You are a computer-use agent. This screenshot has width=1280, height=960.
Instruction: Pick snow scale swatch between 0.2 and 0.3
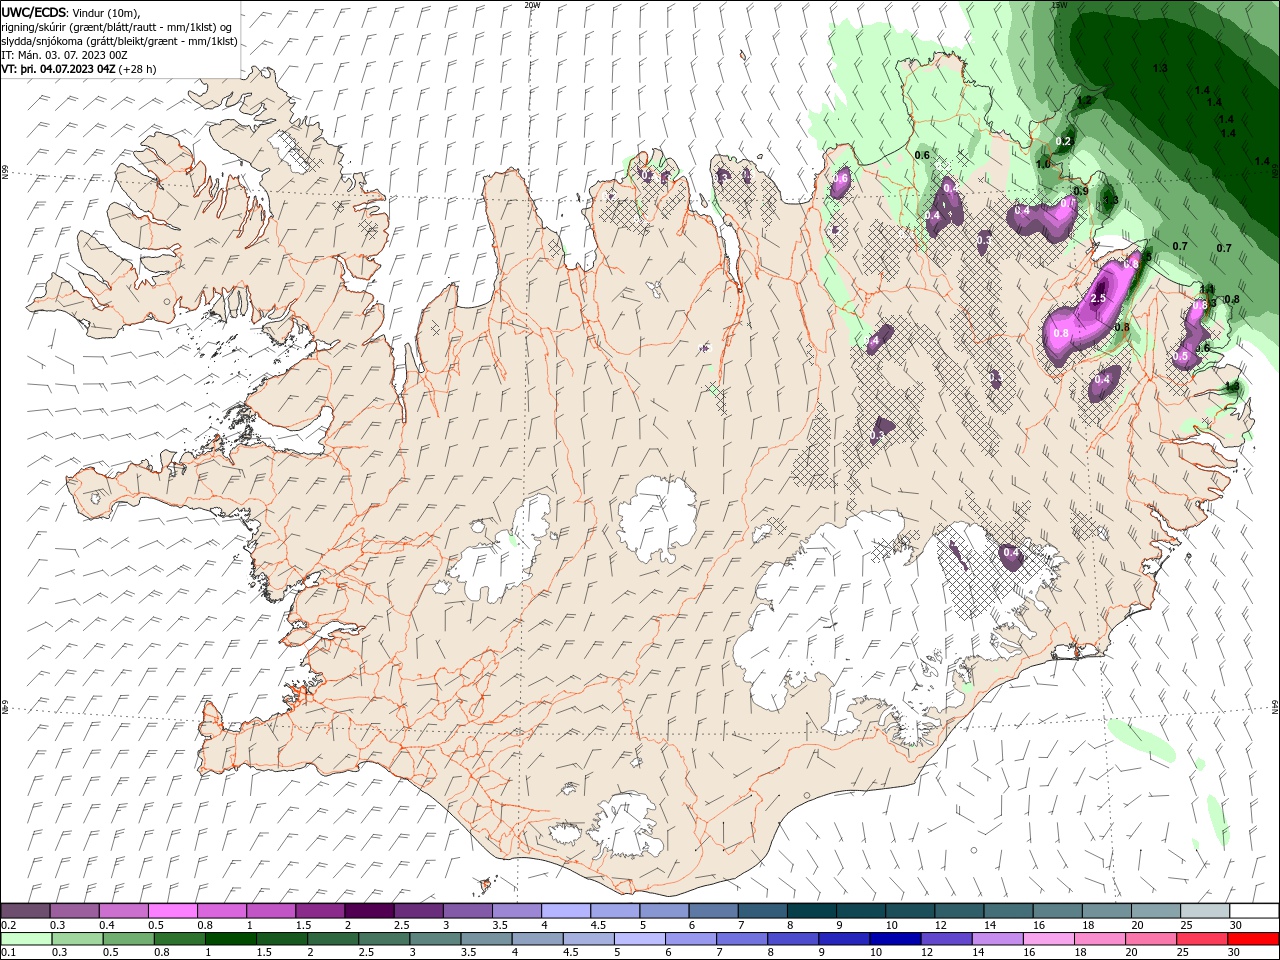25,911
